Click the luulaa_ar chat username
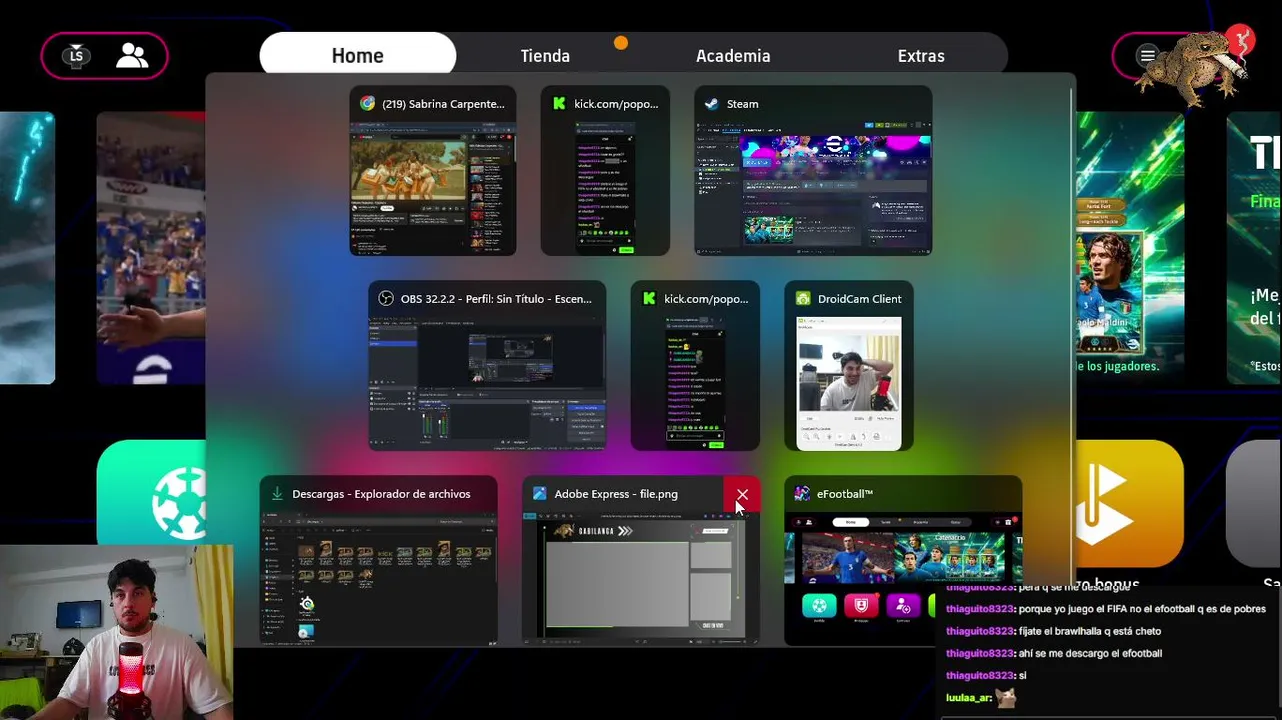This screenshot has height=720, width=1282. [968, 698]
